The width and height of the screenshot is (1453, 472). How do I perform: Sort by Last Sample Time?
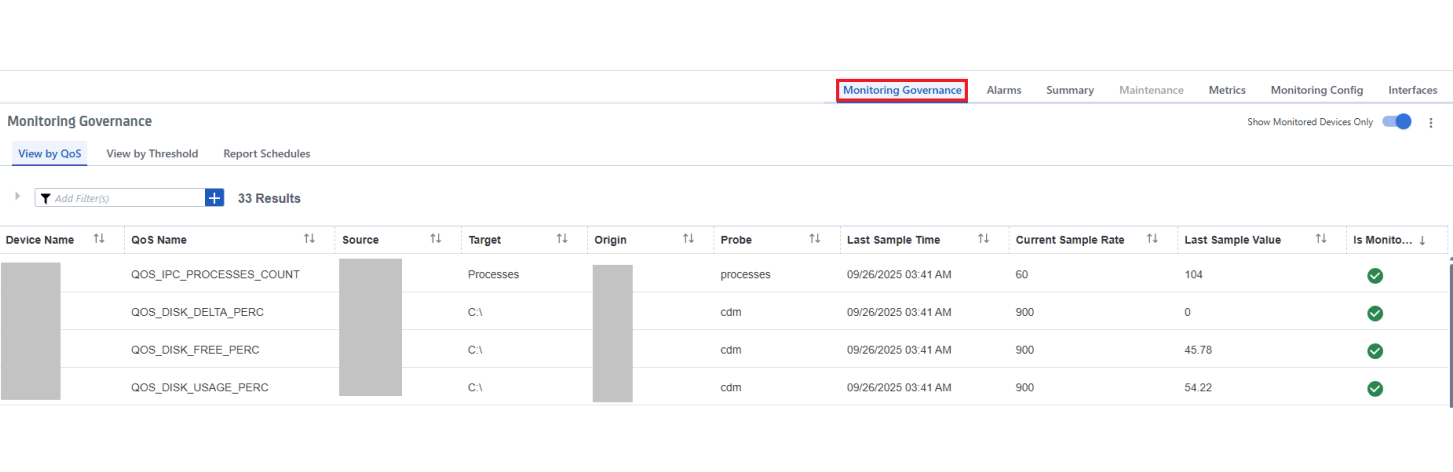point(984,239)
